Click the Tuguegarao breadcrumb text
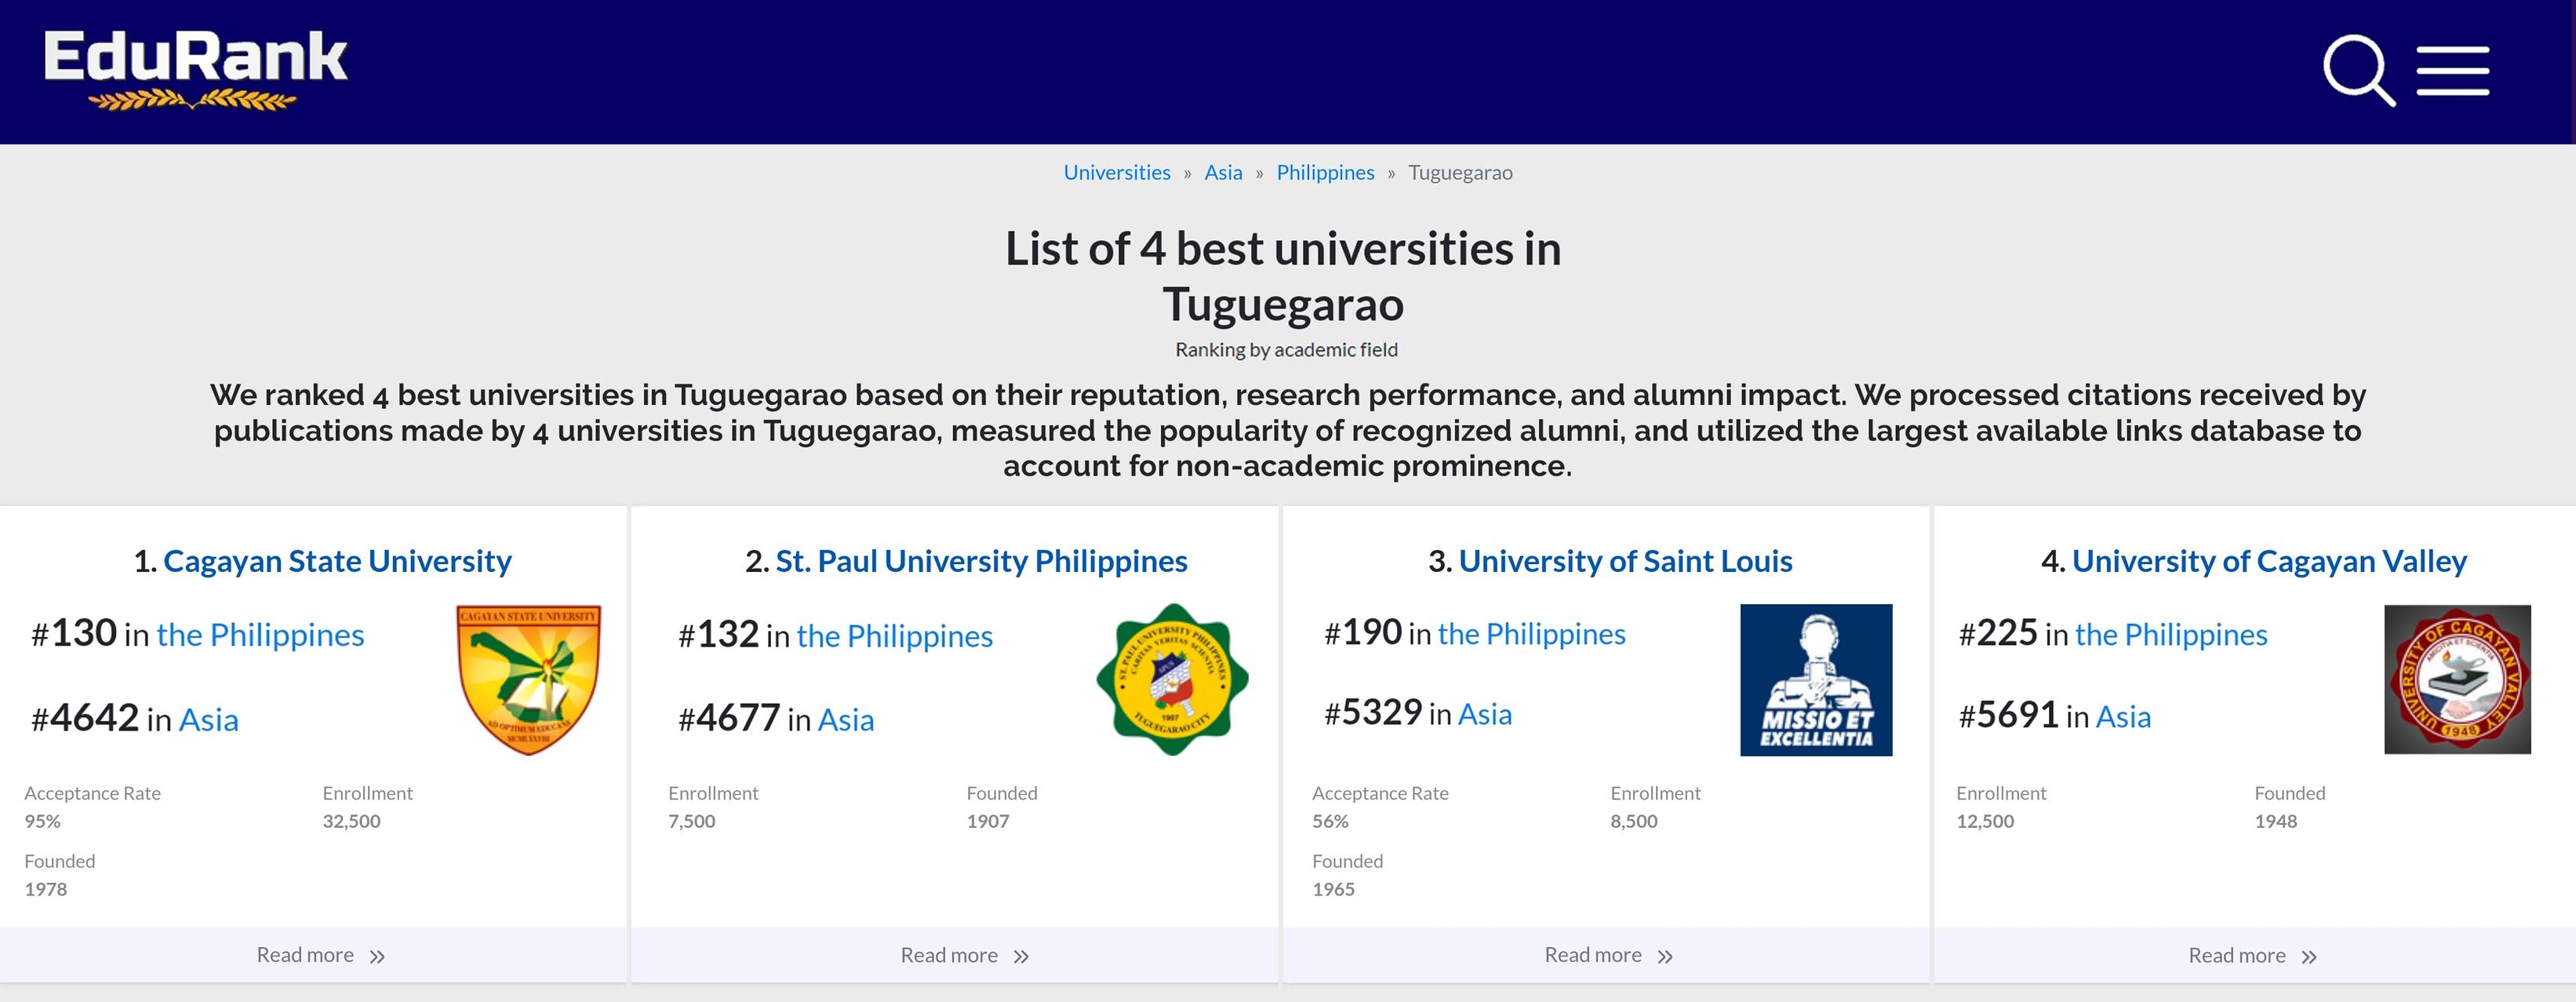The image size is (2576, 1002). pos(1459,172)
